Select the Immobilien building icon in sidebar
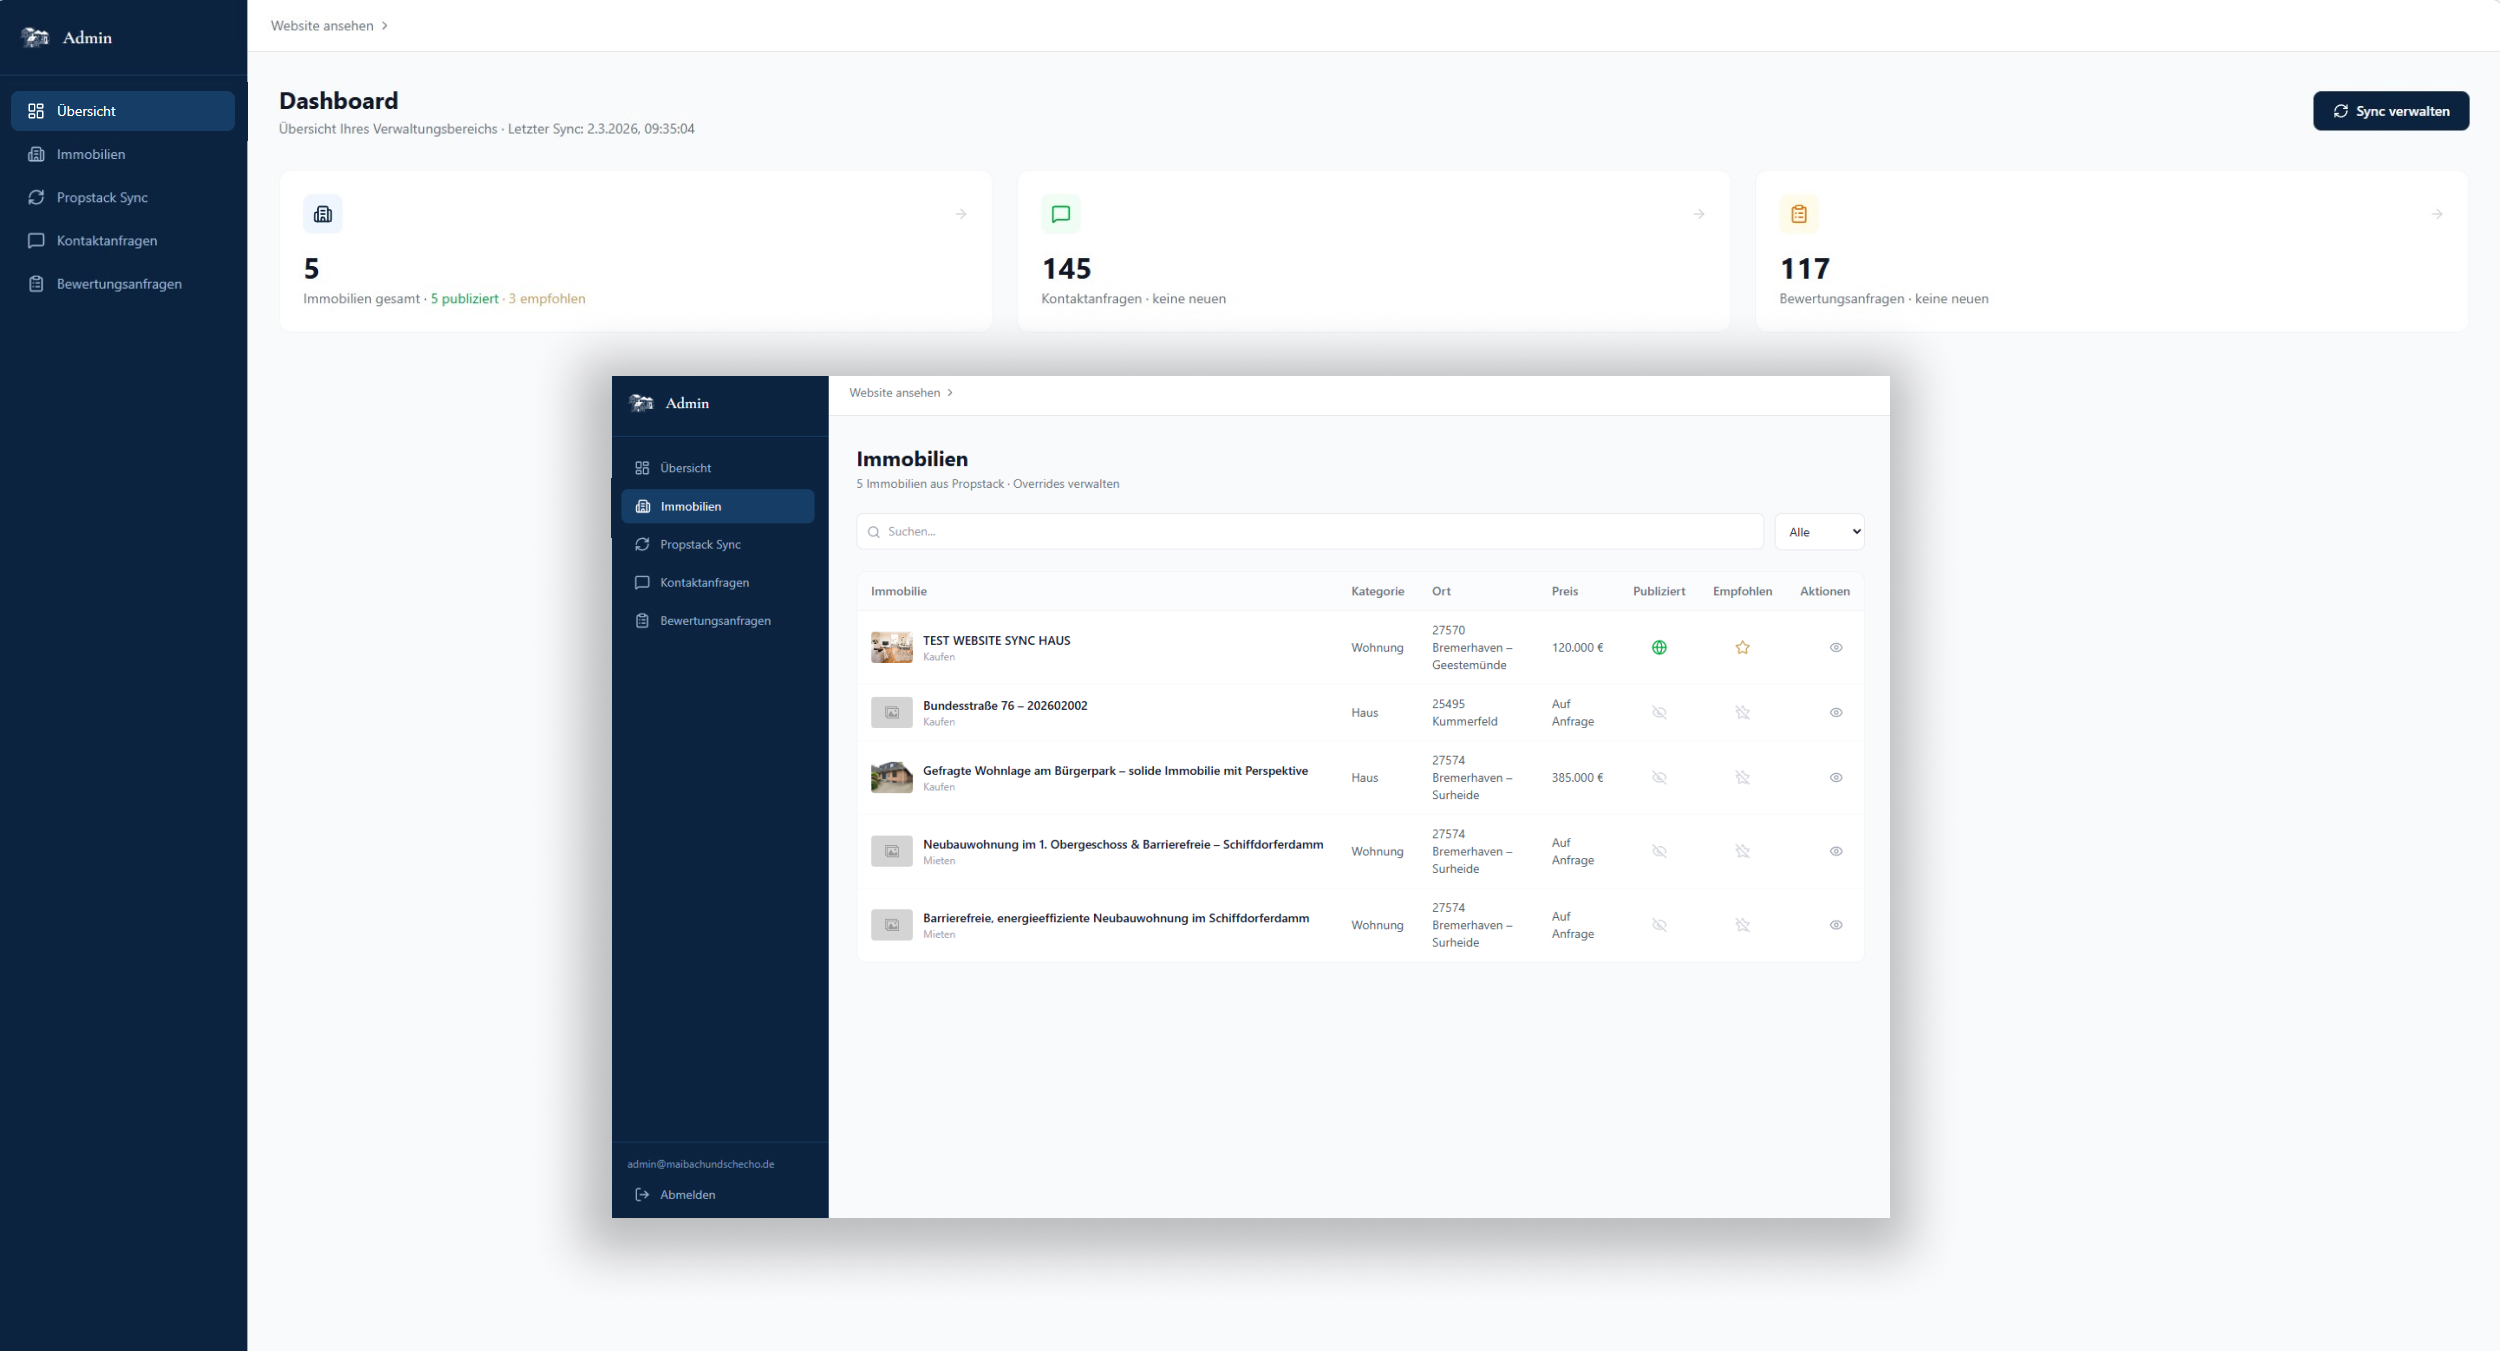Image resolution: width=2500 pixels, height=1351 pixels. 37,154
